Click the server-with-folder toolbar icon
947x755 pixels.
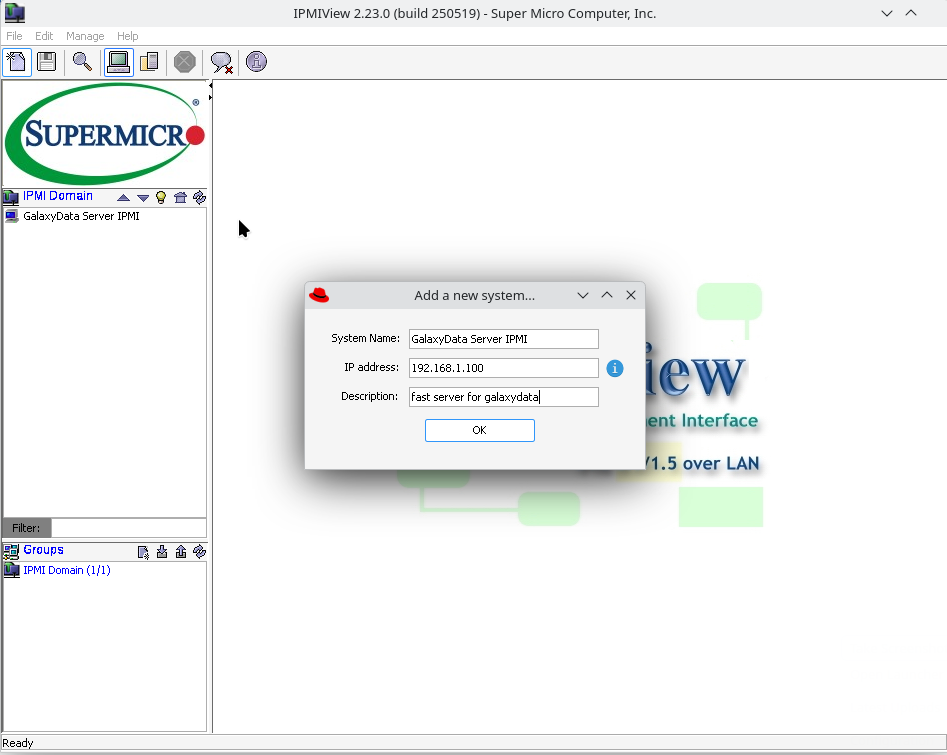[149, 62]
